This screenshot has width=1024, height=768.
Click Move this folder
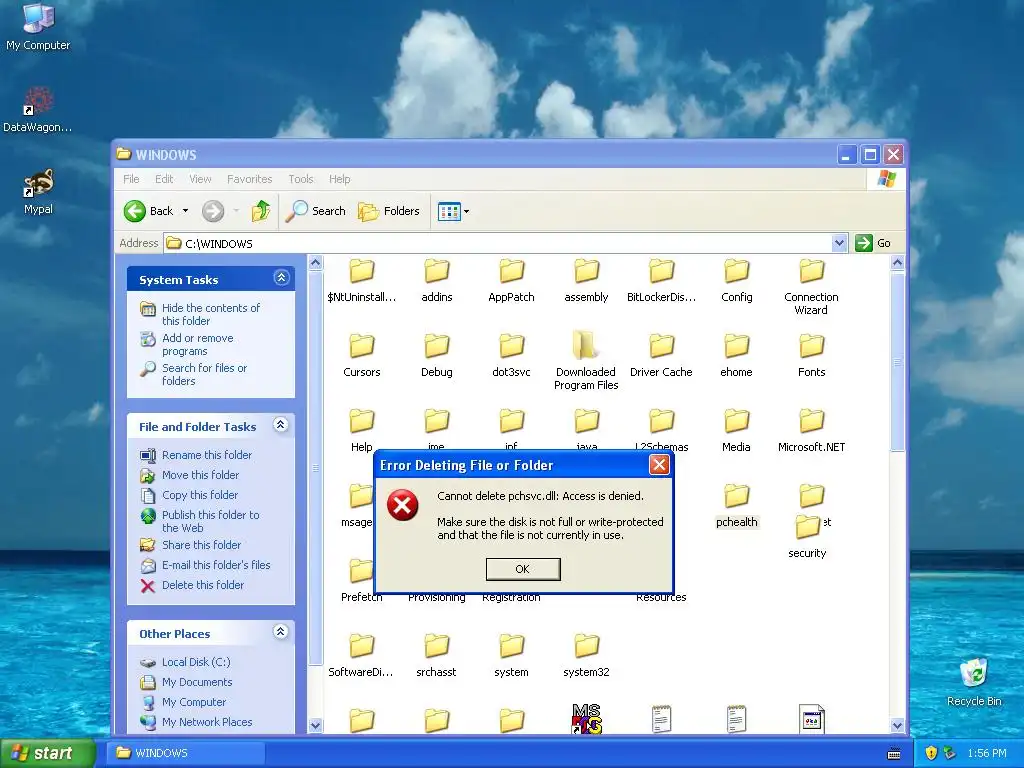pos(200,475)
